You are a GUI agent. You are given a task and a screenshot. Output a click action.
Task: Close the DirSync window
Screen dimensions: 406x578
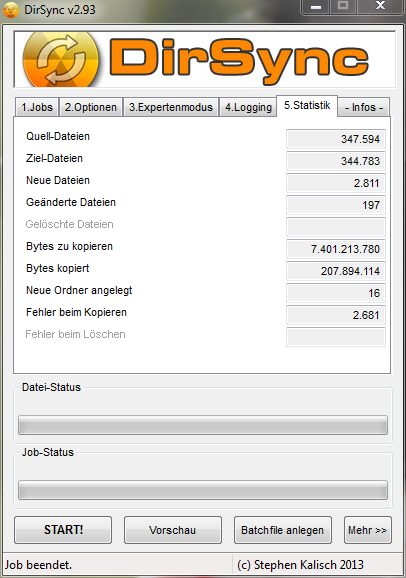(x=380, y=6)
